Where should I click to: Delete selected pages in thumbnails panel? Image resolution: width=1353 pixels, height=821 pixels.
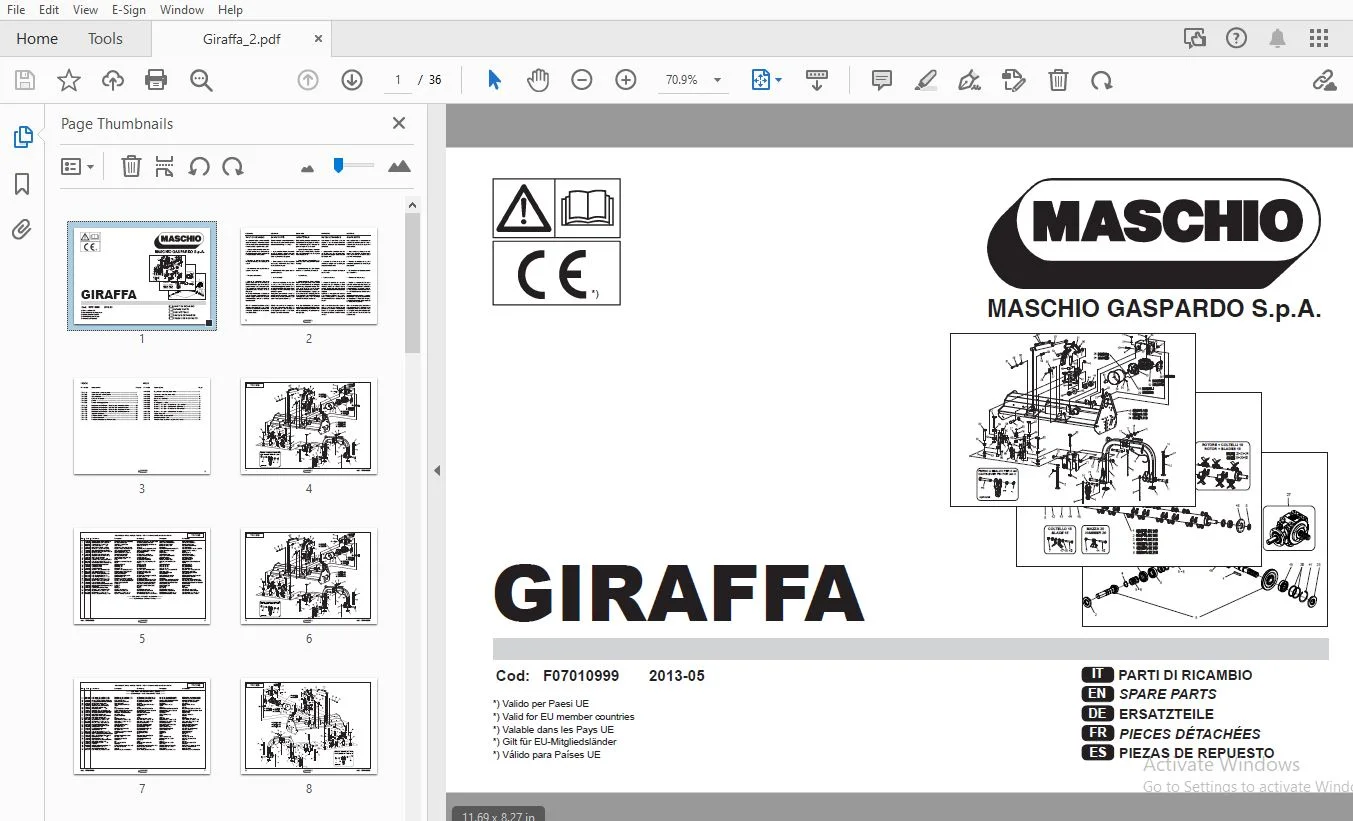pyautogui.click(x=131, y=167)
